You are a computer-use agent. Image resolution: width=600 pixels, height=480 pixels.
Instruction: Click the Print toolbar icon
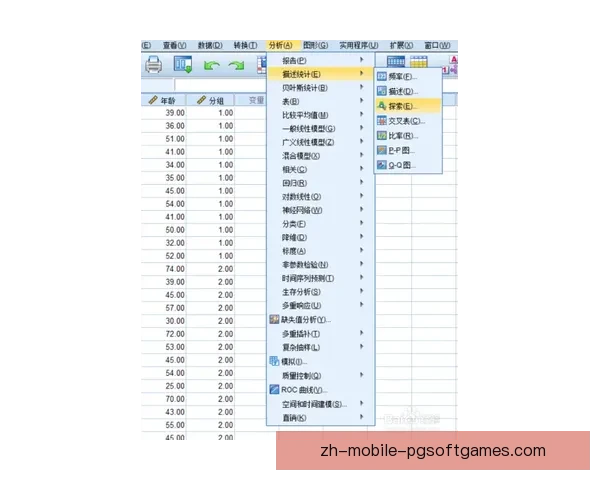pos(153,64)
